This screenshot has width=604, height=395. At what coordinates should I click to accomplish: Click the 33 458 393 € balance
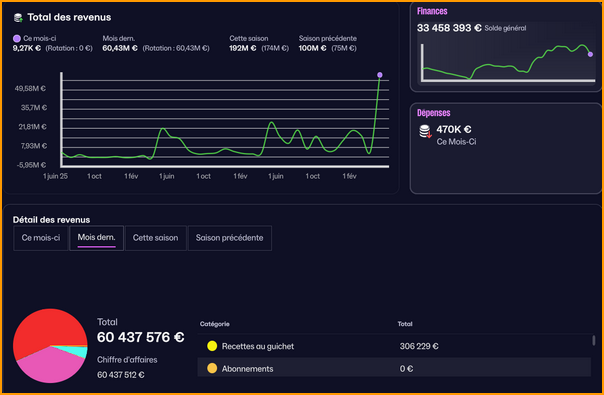pos(449,28)
